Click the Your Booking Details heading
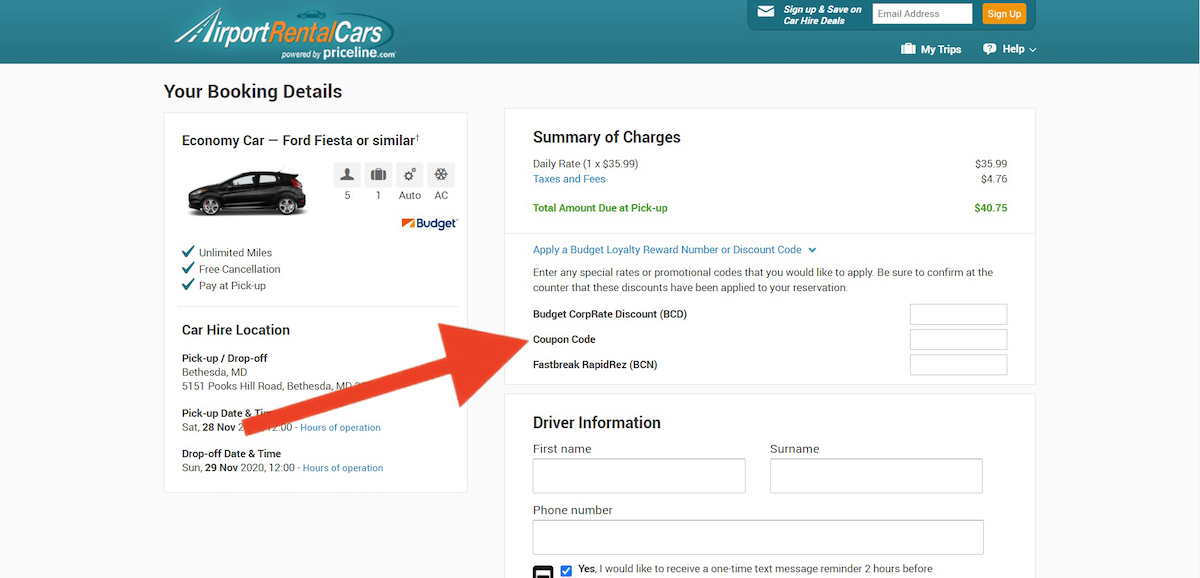Screen dimensions: 1200x578 coord(253,91)
